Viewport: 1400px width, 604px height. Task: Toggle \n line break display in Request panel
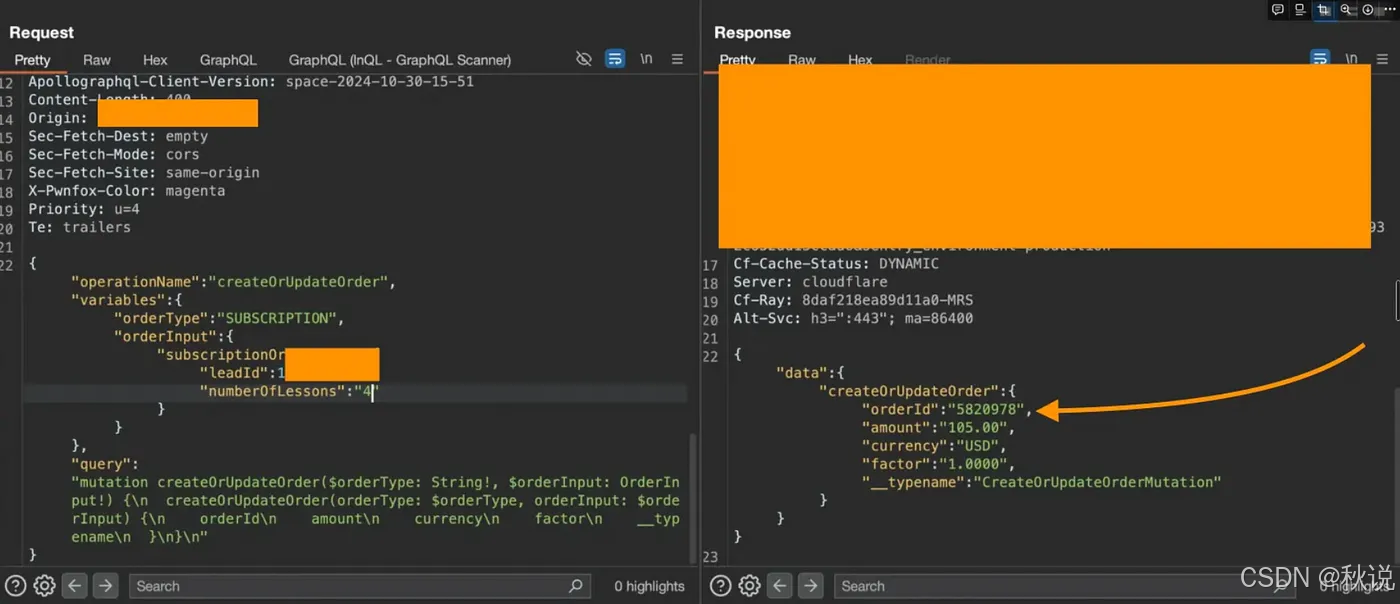click(646, 59)
